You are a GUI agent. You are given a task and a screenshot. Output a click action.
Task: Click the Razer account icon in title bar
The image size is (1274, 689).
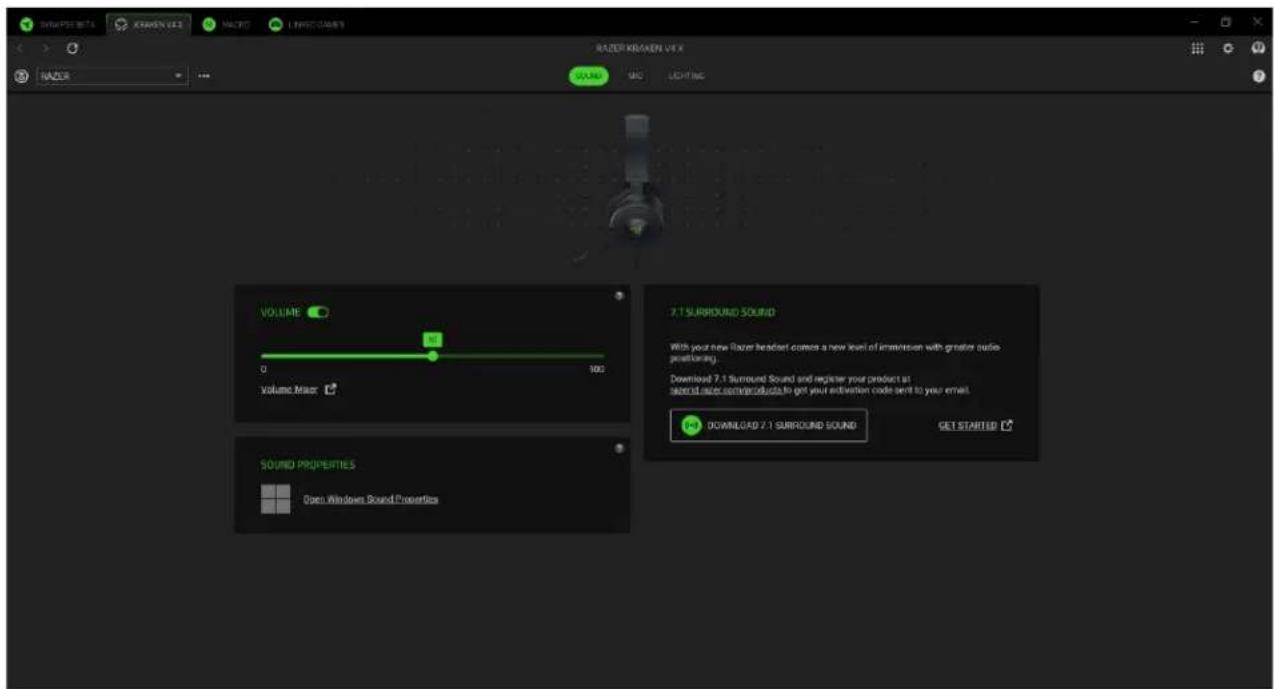click(x=1259, y=48)
